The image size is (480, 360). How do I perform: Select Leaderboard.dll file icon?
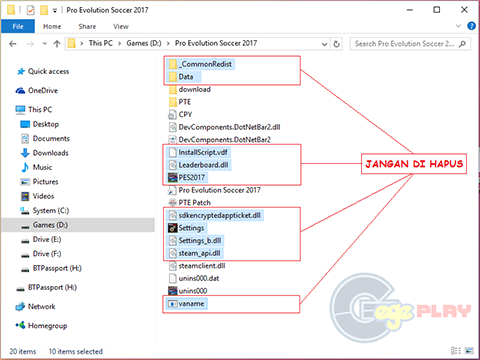(172, 165)
